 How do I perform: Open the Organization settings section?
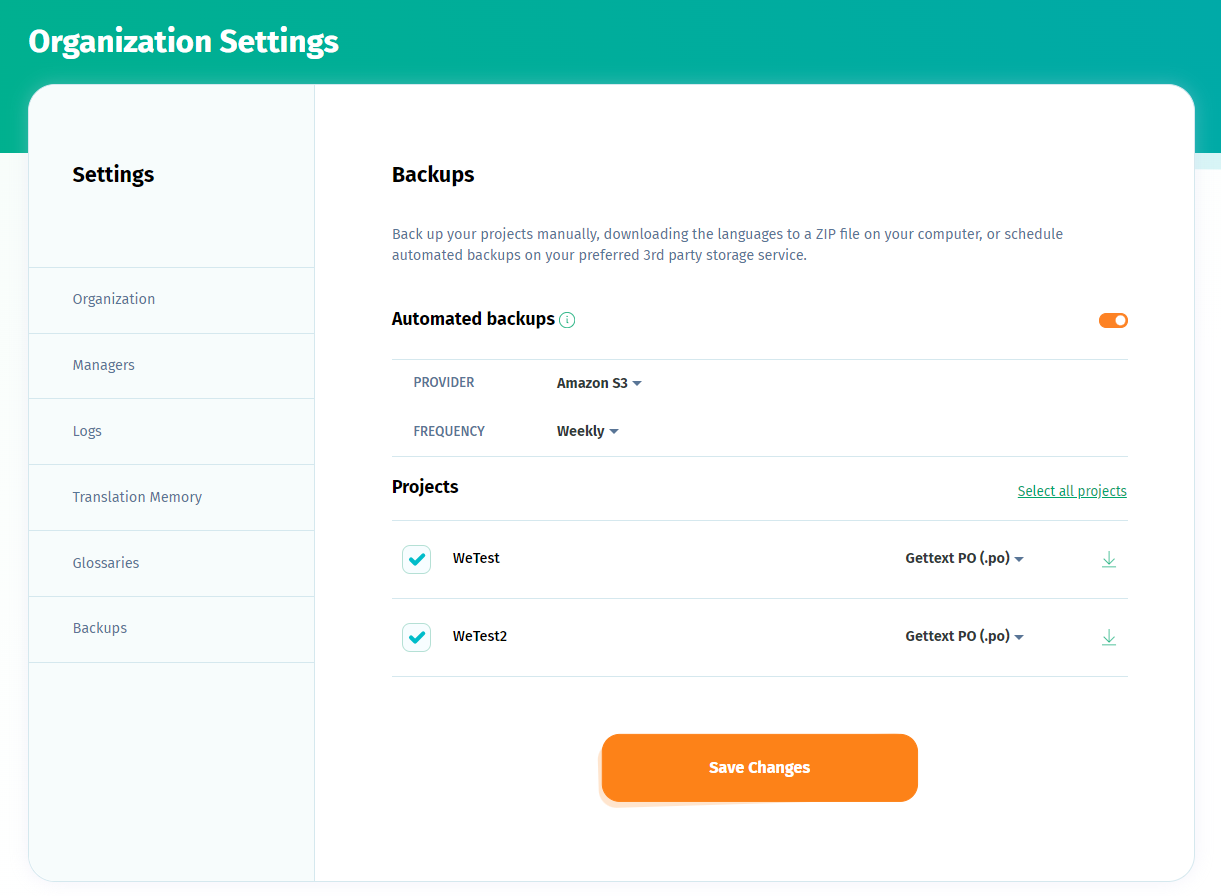pyautogui.click(x=113, y=299)
